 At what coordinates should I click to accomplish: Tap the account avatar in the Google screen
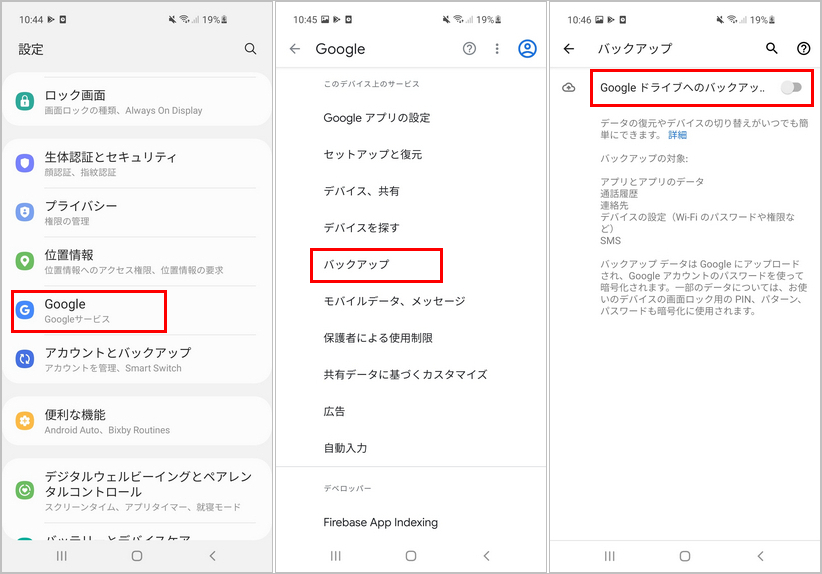pos(527,49)
